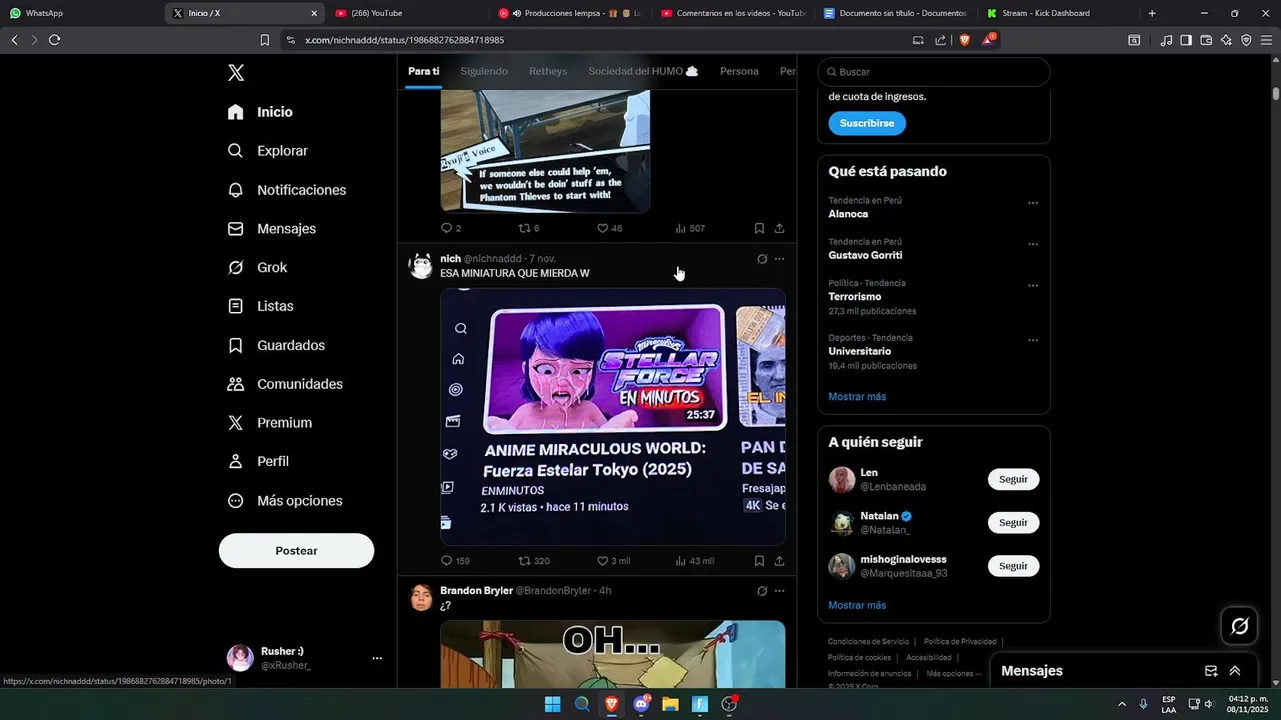Expand Más opciones in left sidebar
1281x720 pixels.
click(285, 501)
